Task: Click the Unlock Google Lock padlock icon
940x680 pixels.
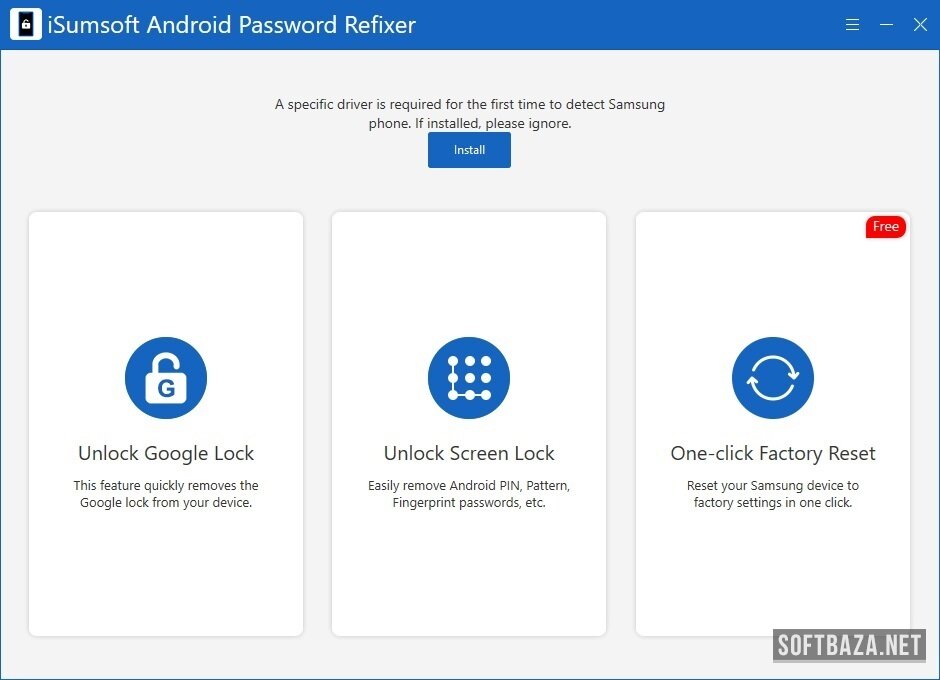Action: (166, 378)
